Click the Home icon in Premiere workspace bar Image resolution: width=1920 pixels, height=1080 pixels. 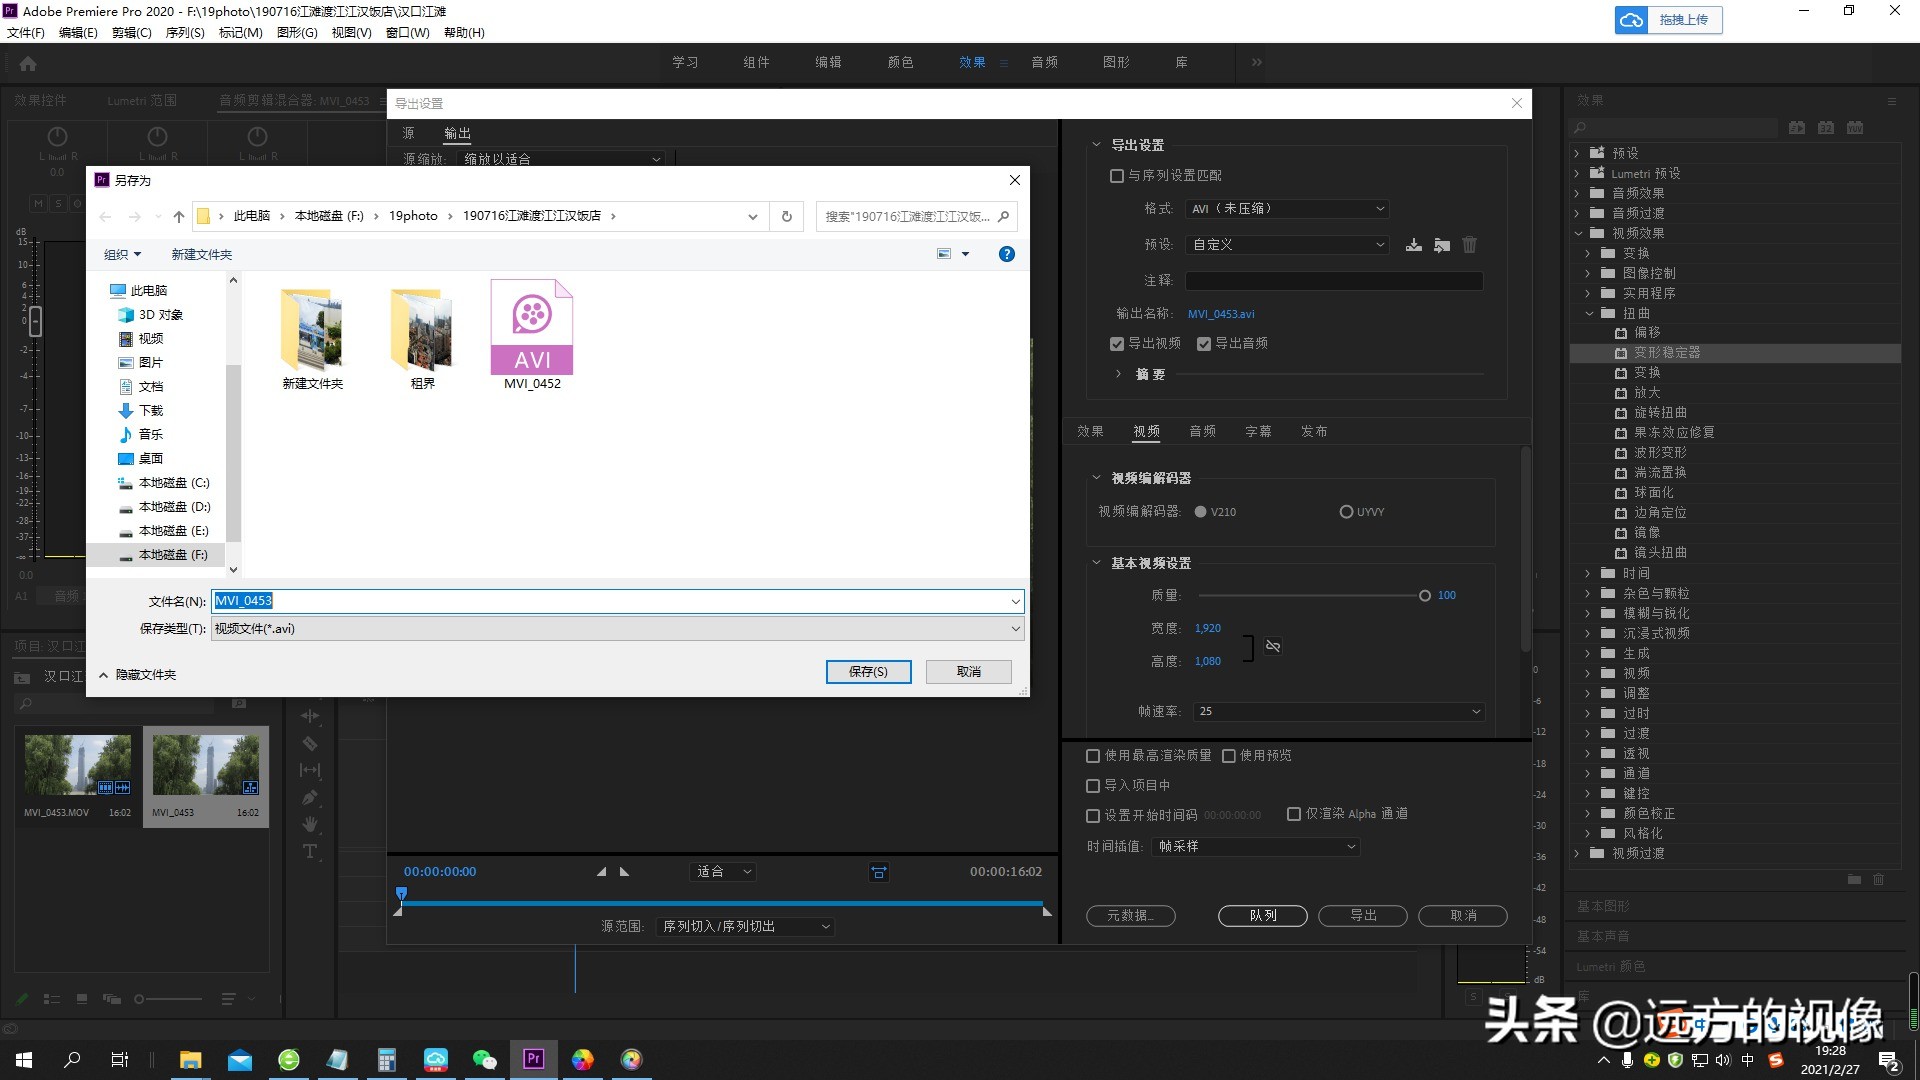click(x=28, y=63)
